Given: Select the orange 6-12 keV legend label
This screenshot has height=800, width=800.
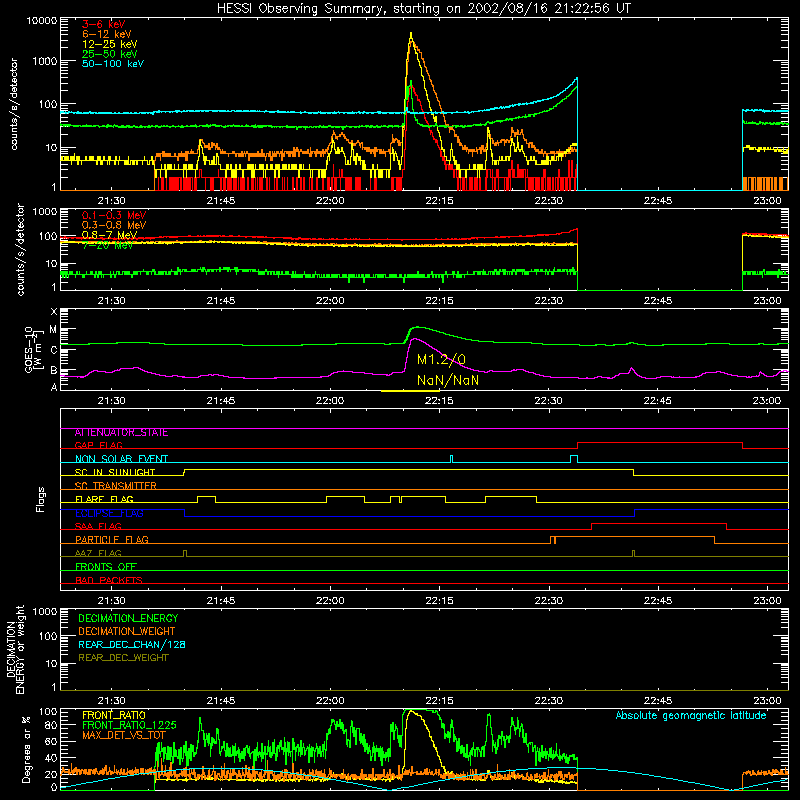Looking at the screenshot, I should pyautogui.click(x=107, y=34).
